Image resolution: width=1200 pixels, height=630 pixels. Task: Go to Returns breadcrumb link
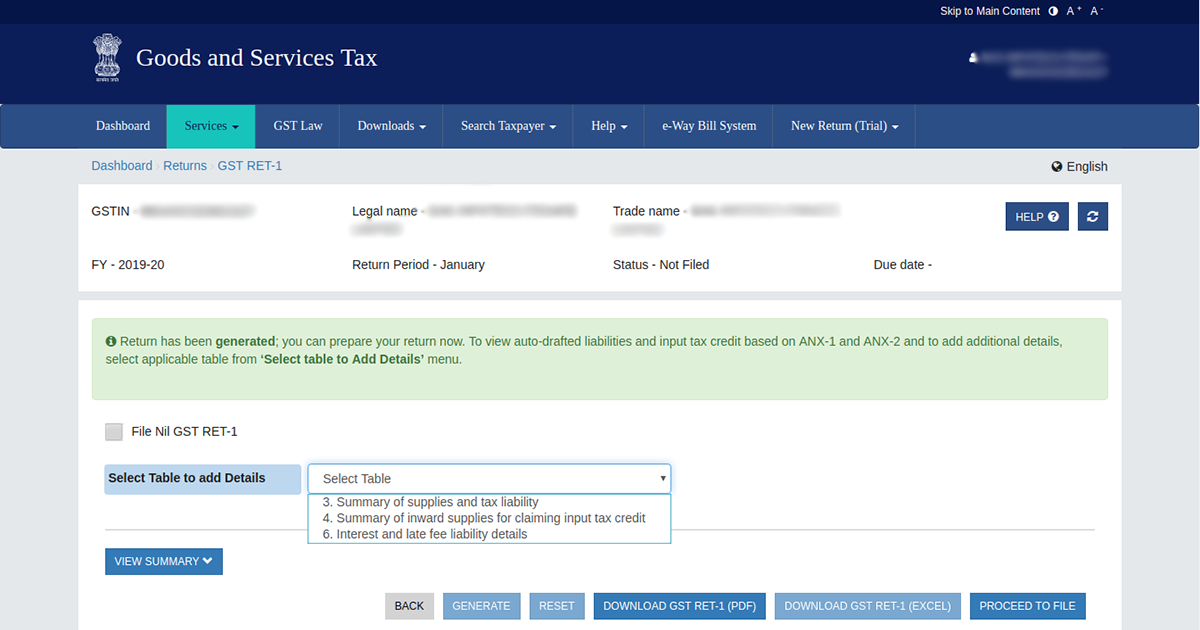(x=185, y=166)
